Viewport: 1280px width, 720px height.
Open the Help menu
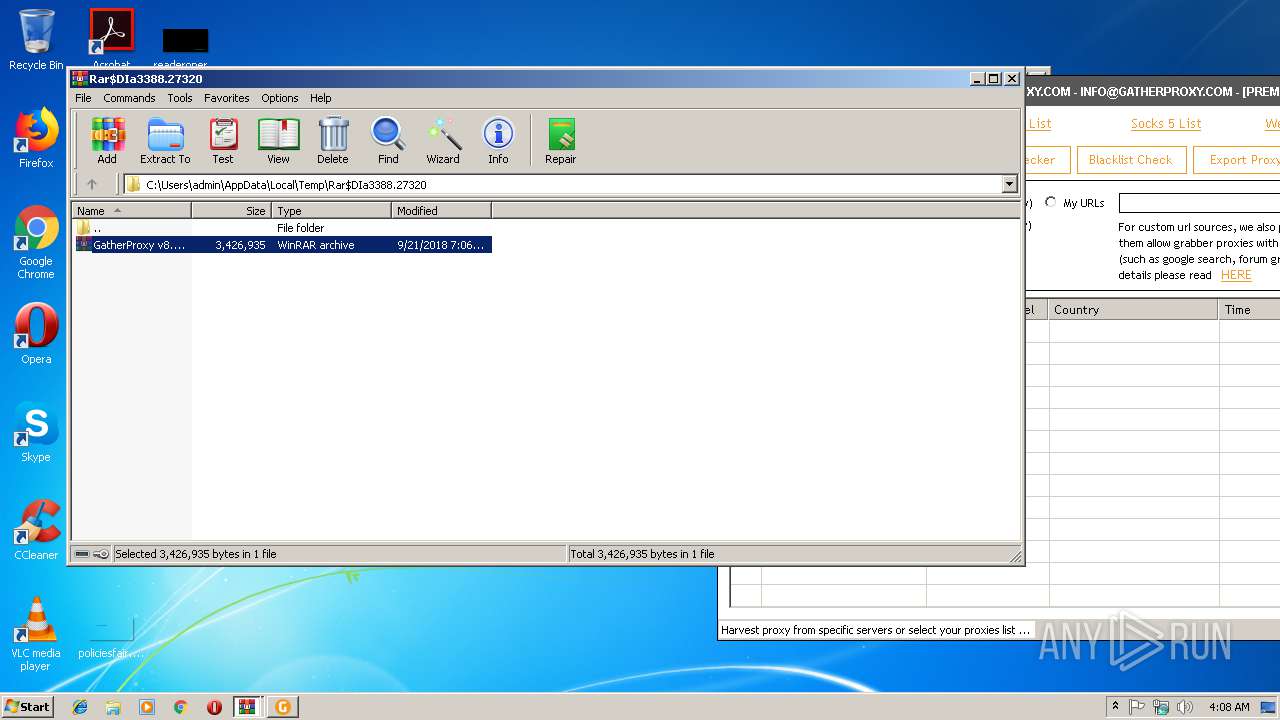[x=320, y=98]
